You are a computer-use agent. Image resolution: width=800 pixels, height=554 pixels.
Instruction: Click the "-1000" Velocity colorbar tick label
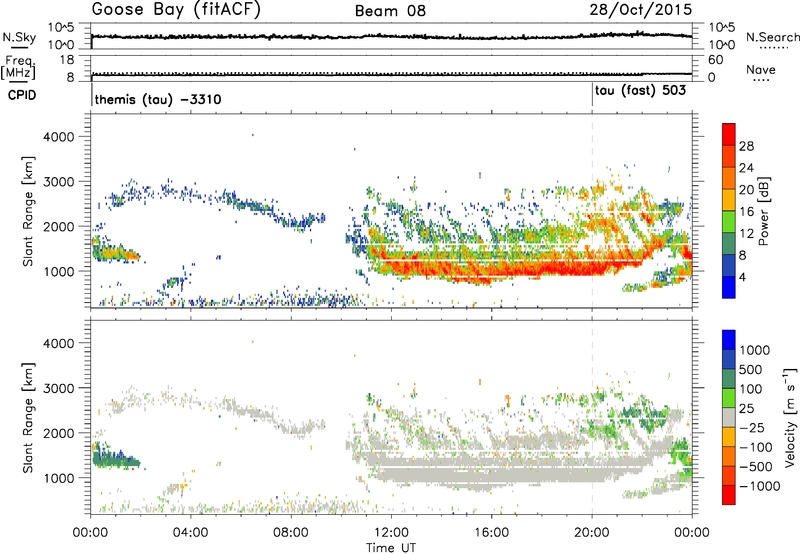[x=760, y=486]
